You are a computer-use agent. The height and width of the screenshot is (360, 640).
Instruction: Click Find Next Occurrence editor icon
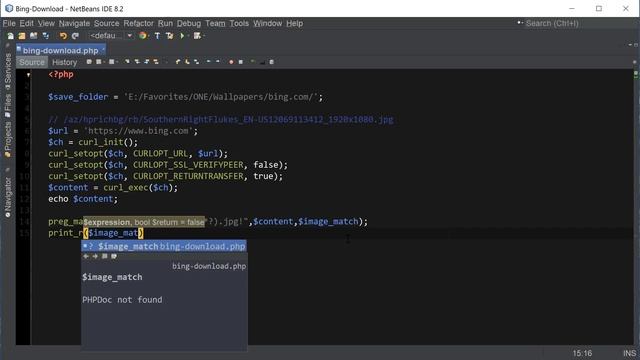(x=147, y=62)
